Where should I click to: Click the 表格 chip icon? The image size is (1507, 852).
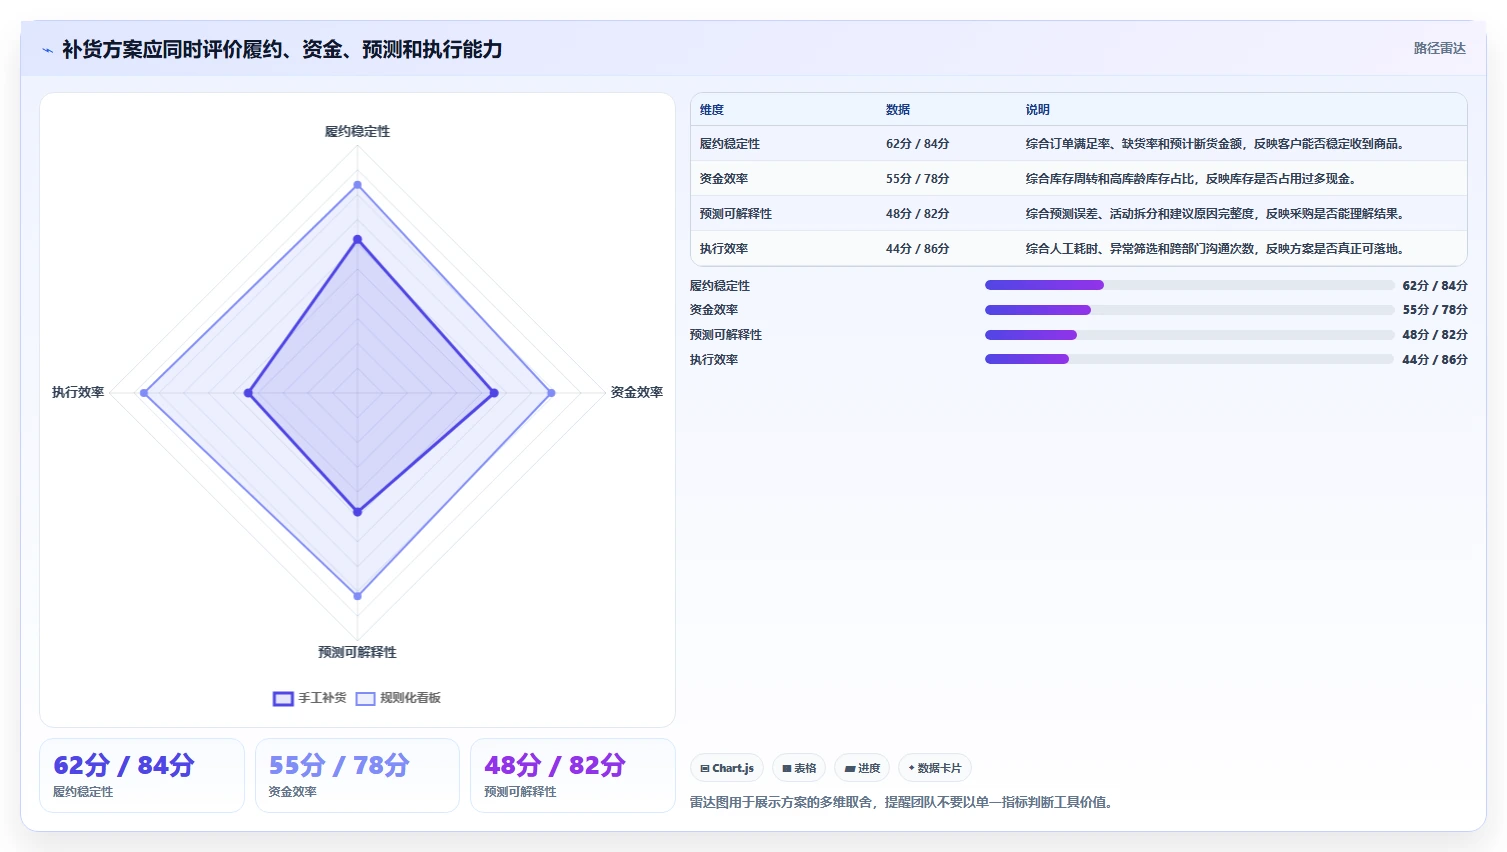point(787,768)
